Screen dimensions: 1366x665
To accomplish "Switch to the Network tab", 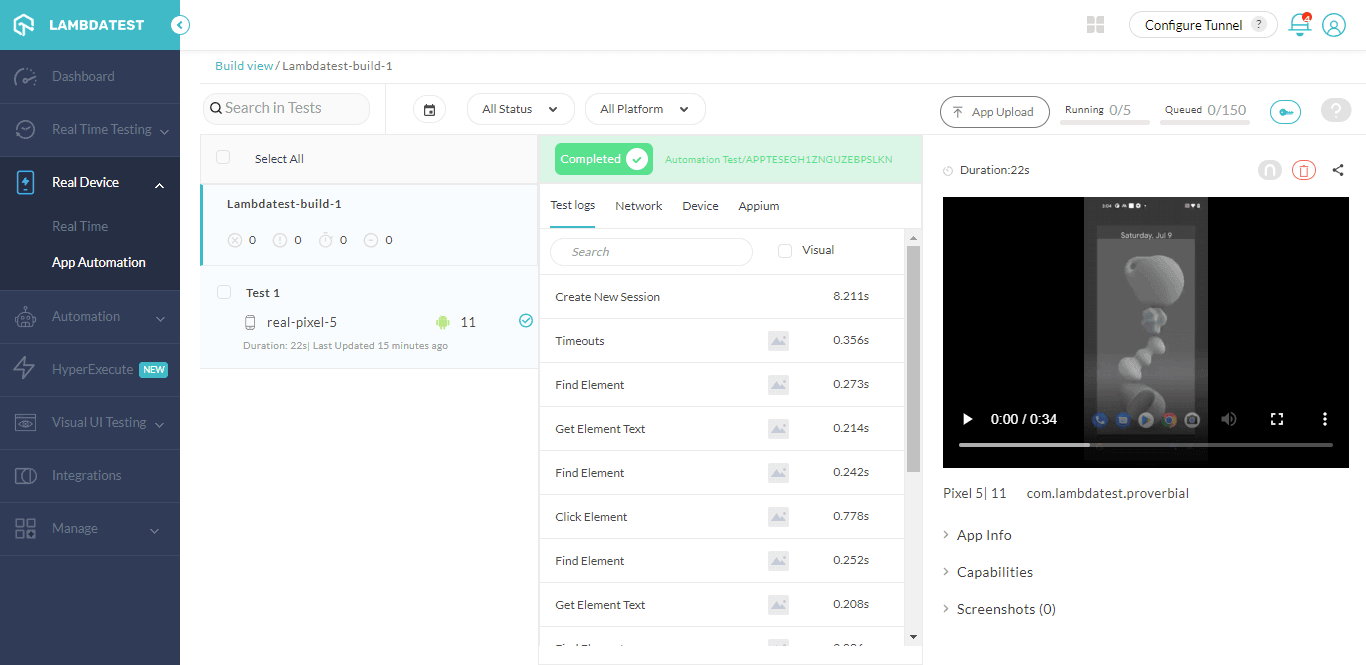I will (x=638, y=205).
